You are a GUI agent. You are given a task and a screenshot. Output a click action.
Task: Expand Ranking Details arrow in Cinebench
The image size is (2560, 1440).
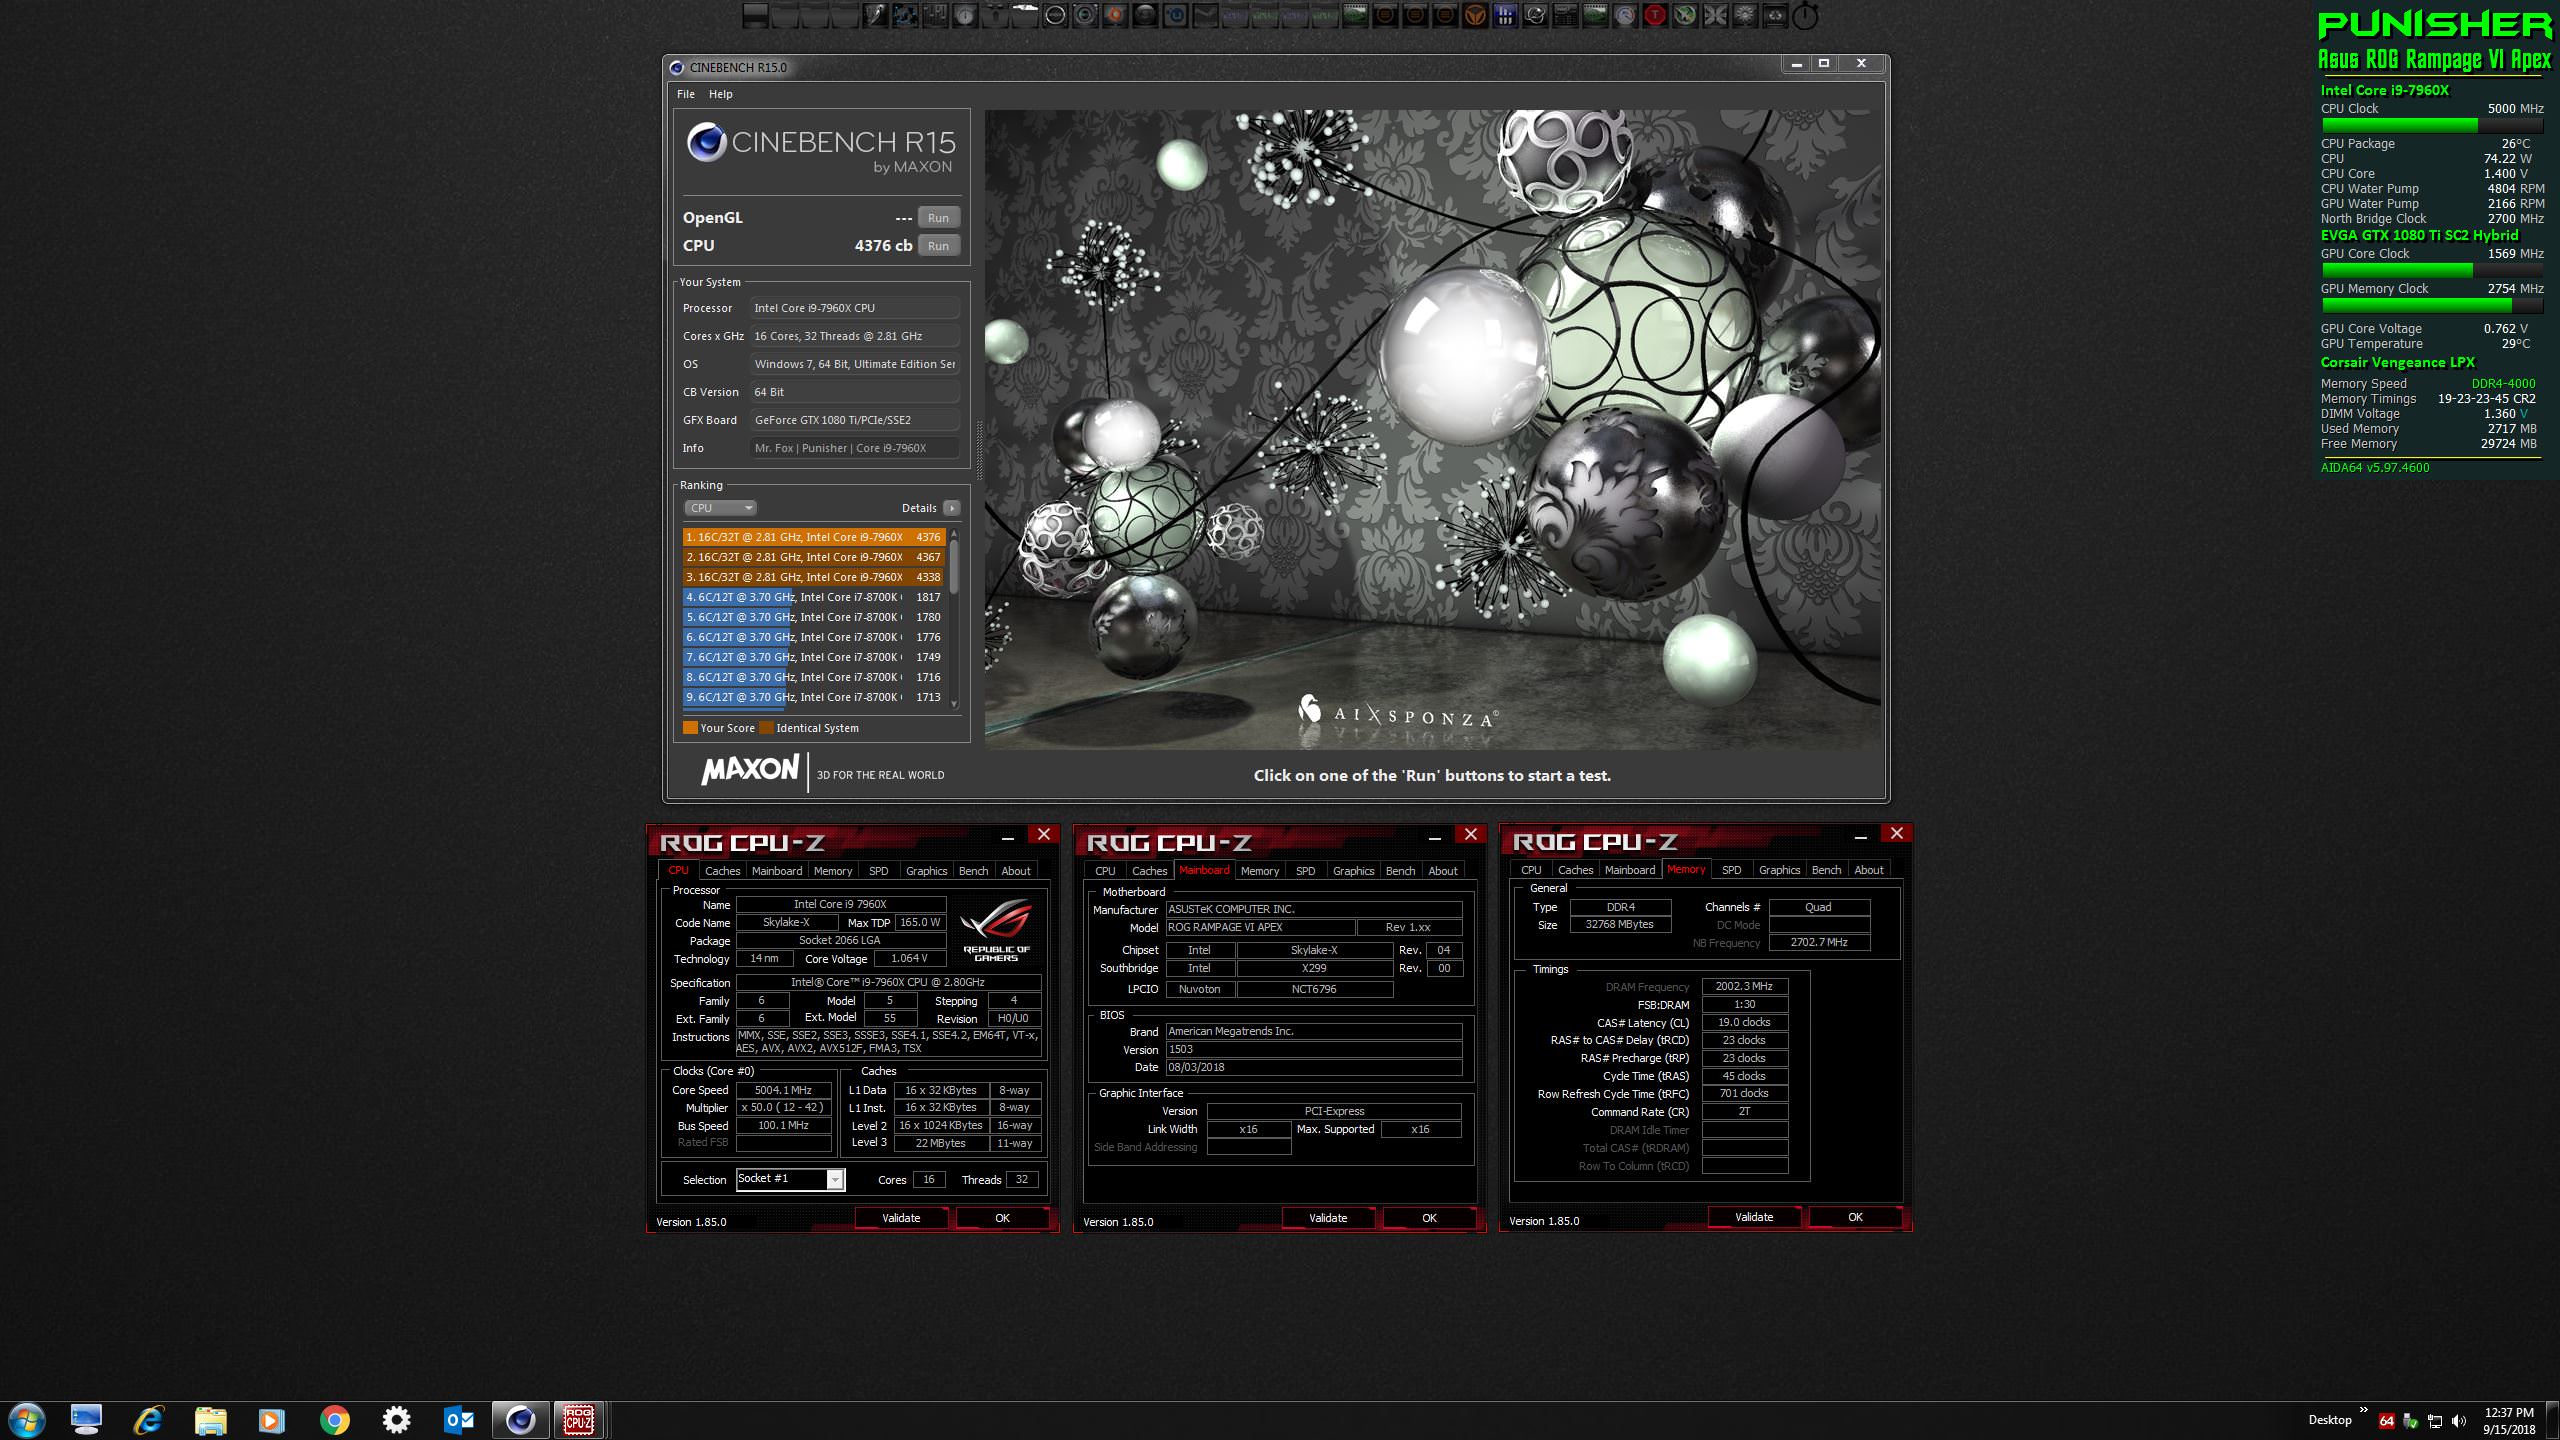point(952,508)
